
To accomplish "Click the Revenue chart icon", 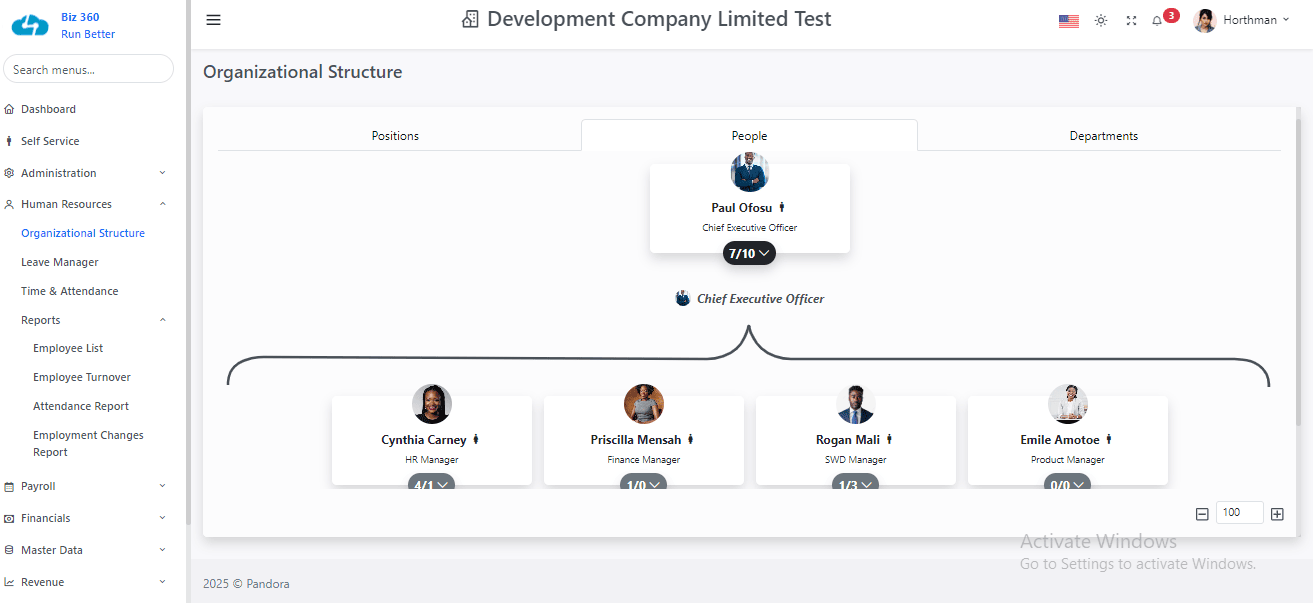I will tap(10, 582).
